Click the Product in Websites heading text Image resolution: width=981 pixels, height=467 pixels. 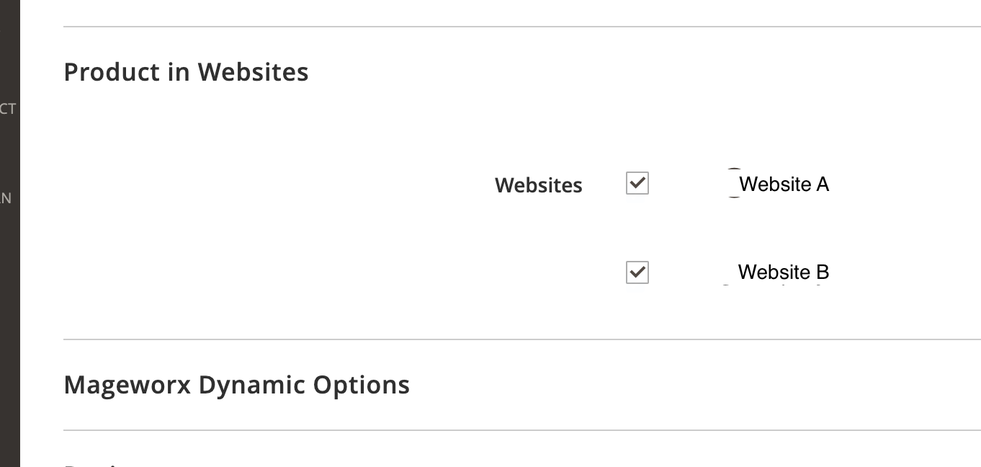coord(186,72)
